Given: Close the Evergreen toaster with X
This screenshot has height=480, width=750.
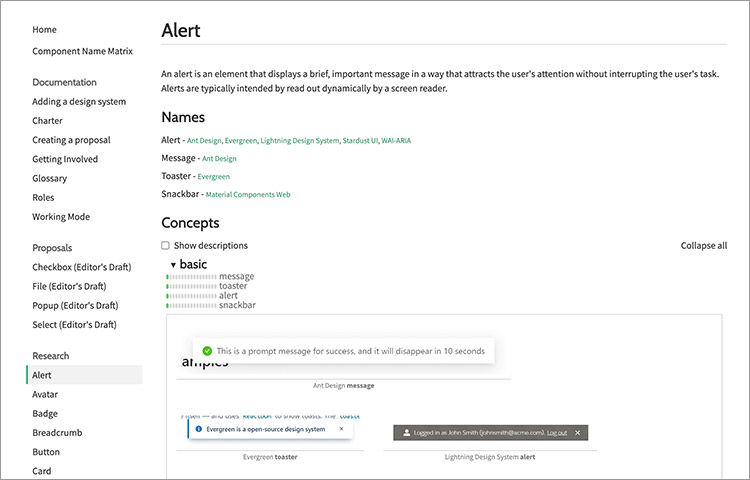Looking at the screenshot, I should click(342, 429).
